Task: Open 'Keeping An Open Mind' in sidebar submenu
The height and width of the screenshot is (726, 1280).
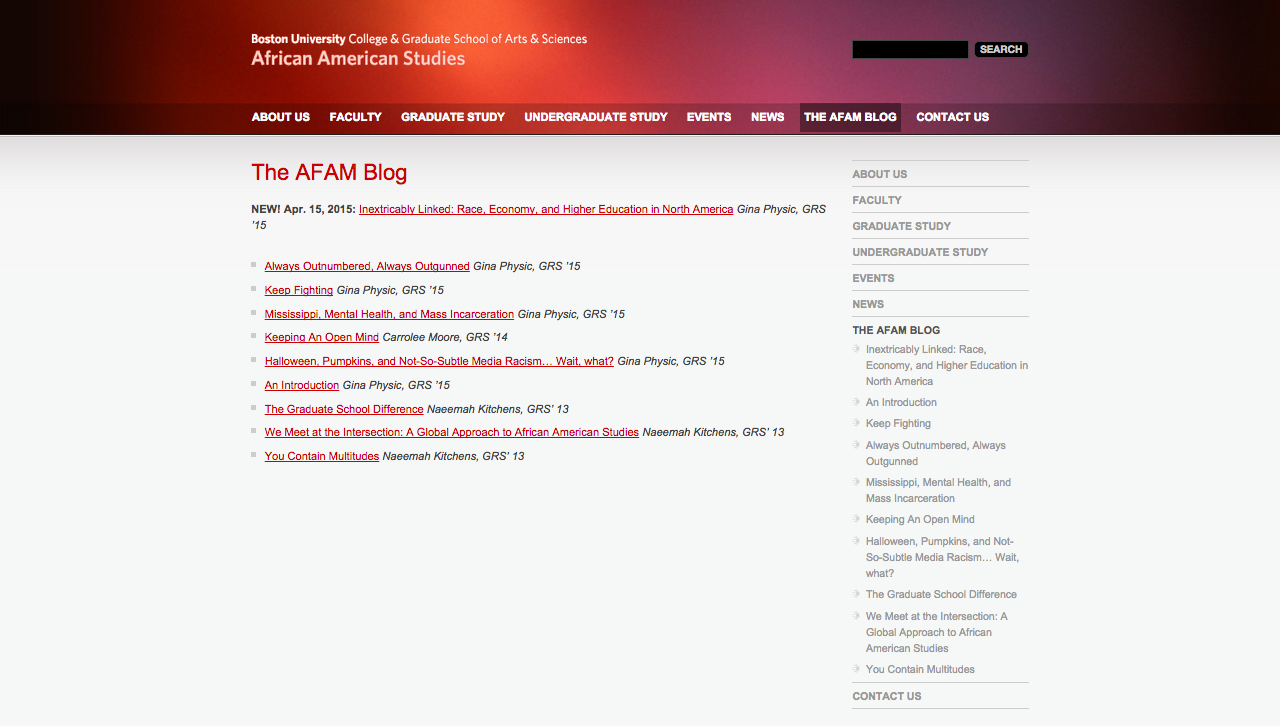Action: (x=920, y=520)
